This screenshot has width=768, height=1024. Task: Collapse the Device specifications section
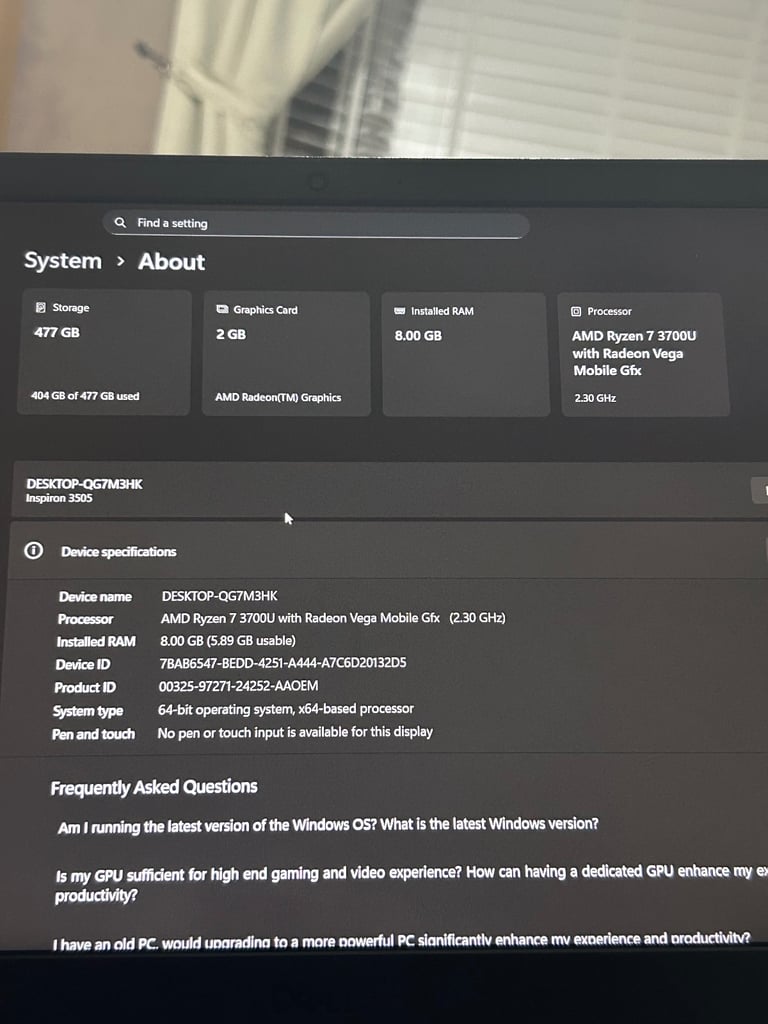(x=388, y=551)
